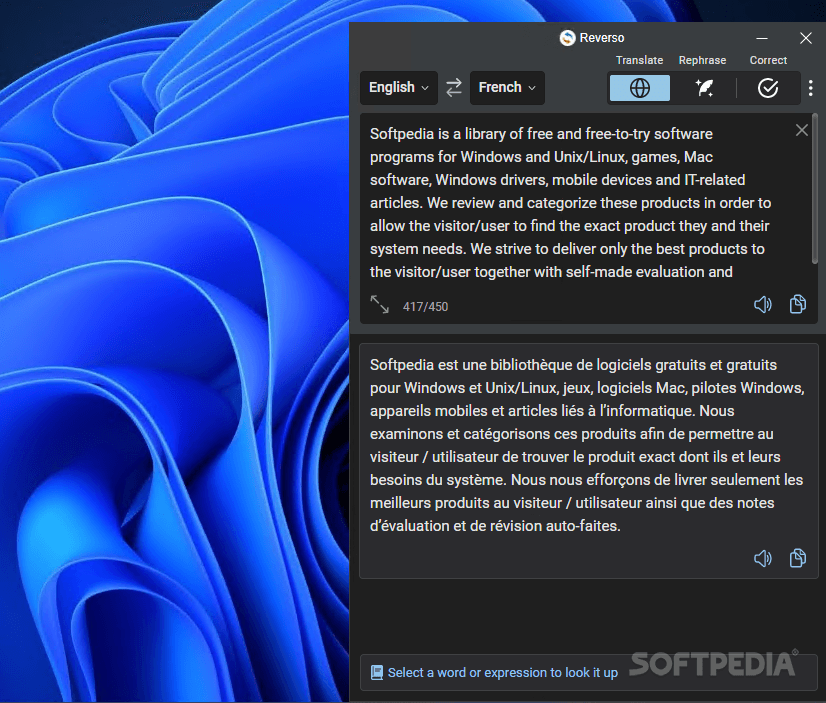Select the Translate globe mode
Image resolution: width=826 pixels, height=703 pixels.
pos(640,88)
